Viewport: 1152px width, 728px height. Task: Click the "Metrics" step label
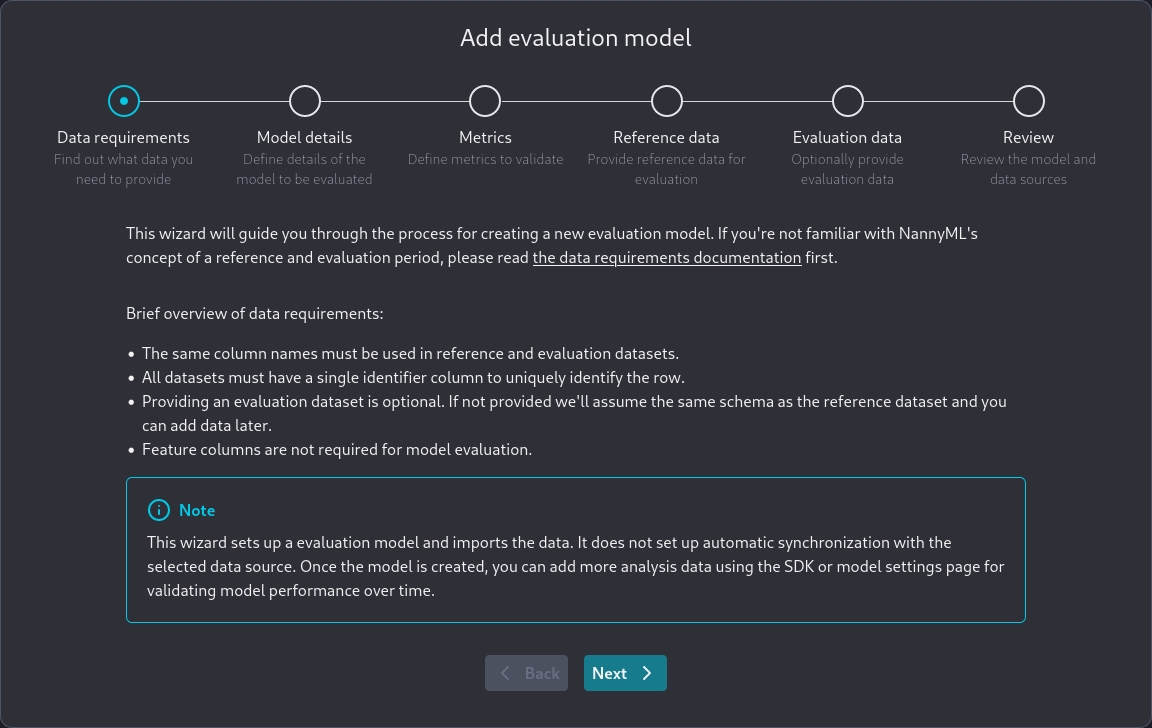click(x=485, y=137)
